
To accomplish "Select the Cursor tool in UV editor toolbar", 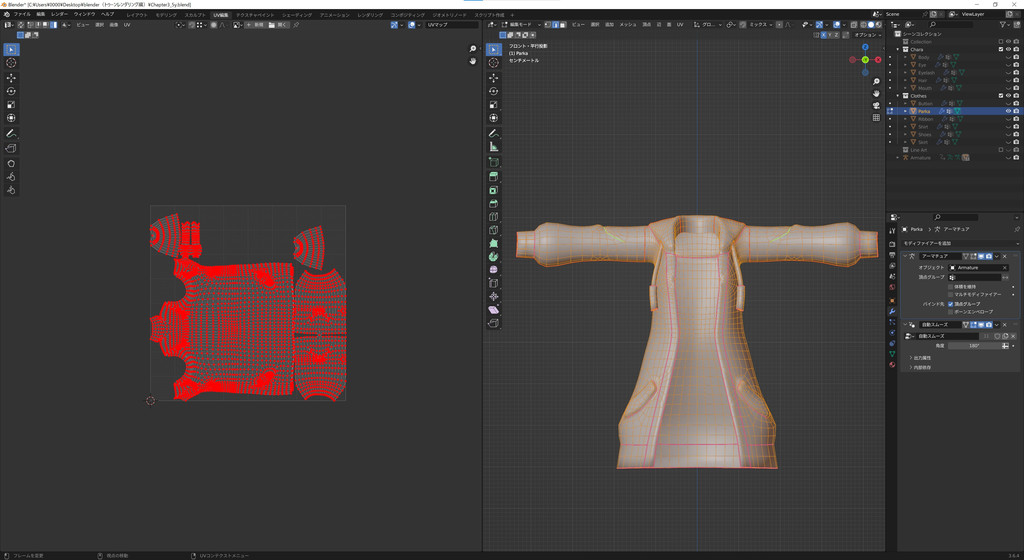I will point(11,63).
